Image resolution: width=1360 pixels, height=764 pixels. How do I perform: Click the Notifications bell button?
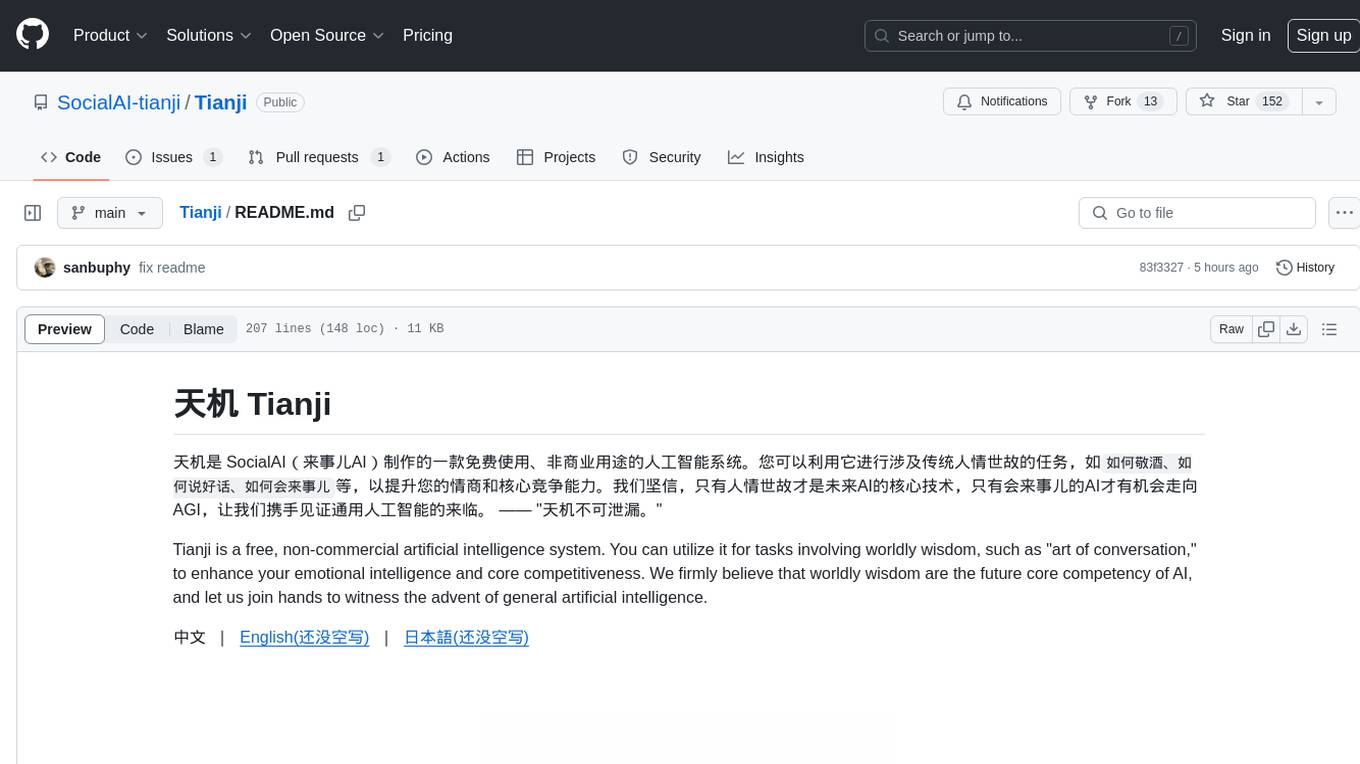[x=1002, y=102]
